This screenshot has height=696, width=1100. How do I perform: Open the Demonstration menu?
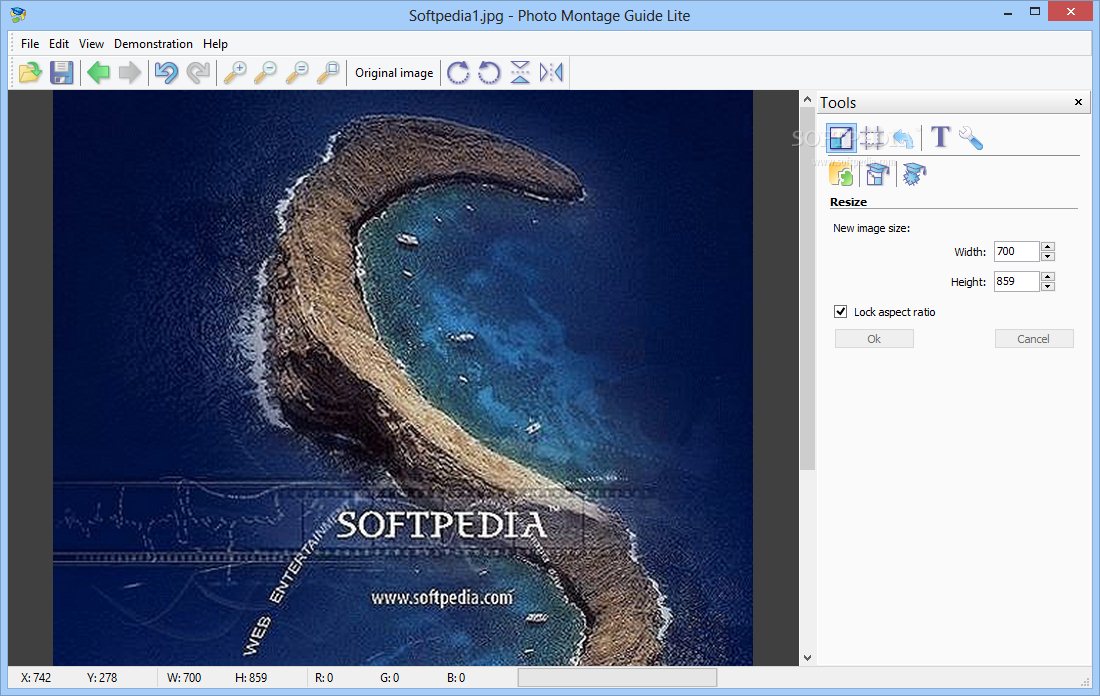pos(153,44)
